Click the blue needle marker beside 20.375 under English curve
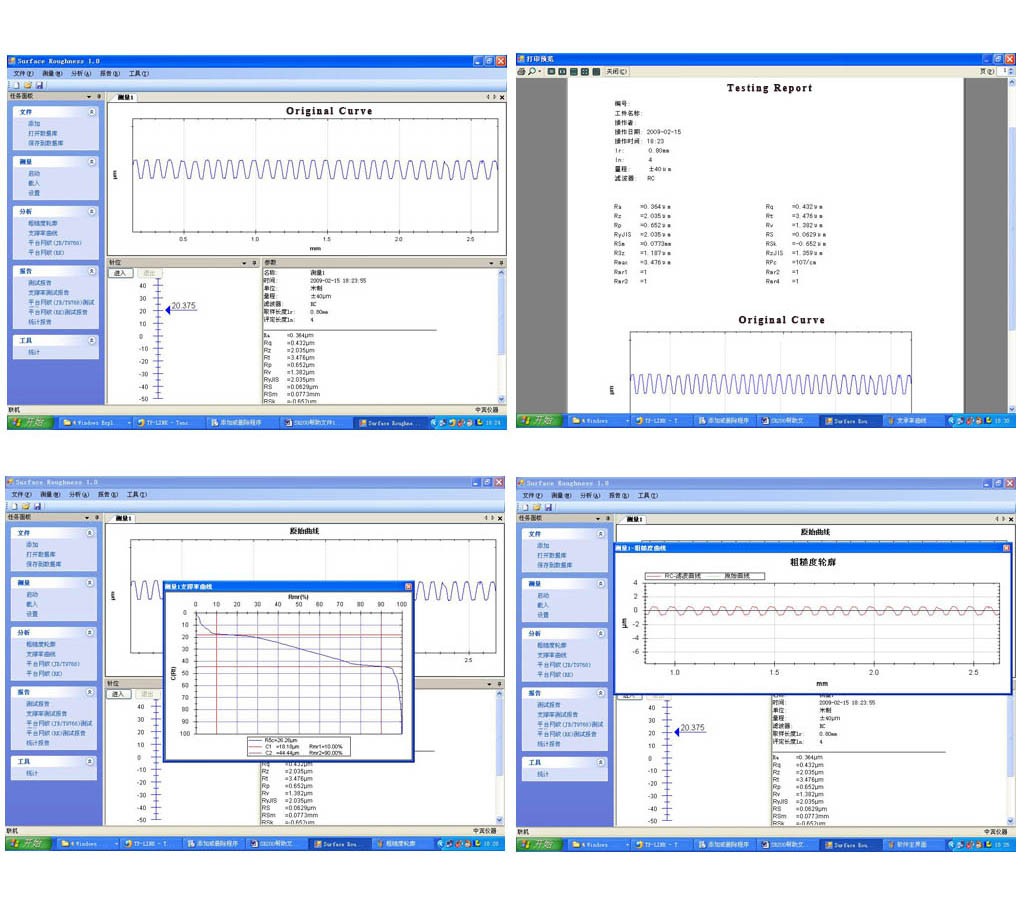This screenshot has height=917, width=1024. (168, 310)
